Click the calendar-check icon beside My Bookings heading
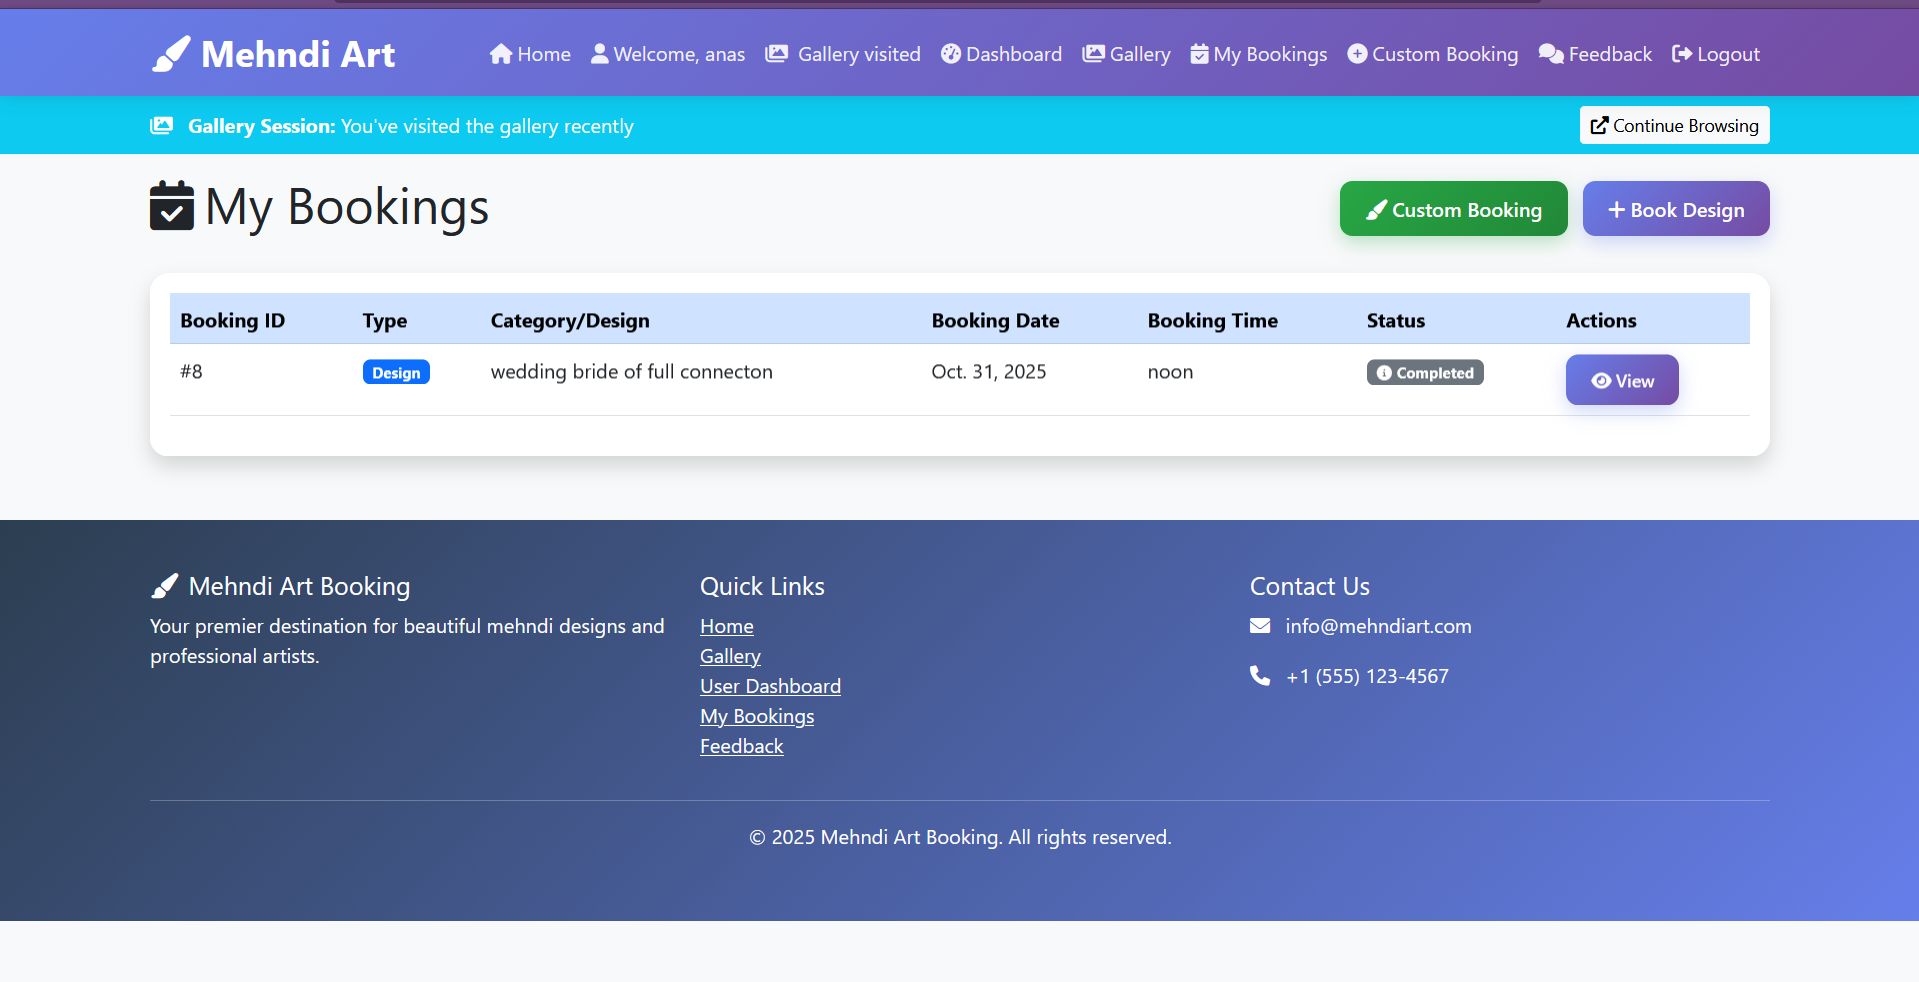Viewport: 1919px width, 982px height. pyautogui.click(x=170, y=208)
